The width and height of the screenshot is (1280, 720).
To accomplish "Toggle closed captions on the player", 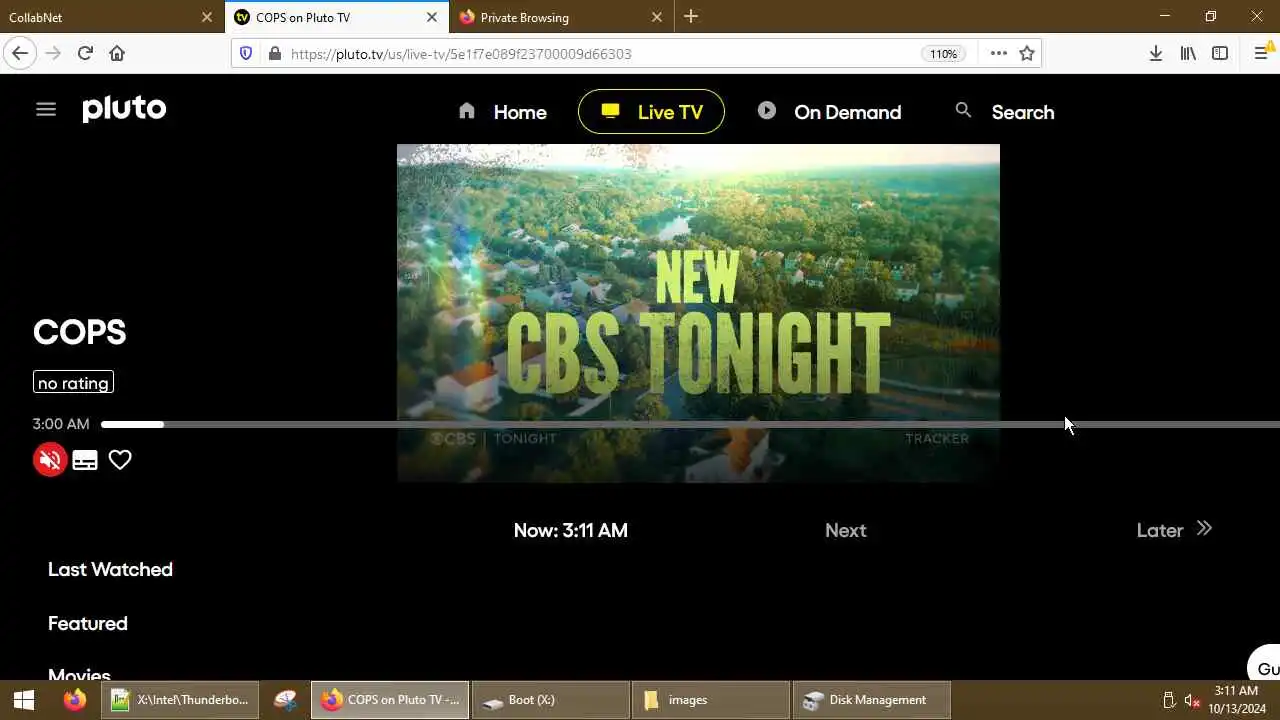I will click(85, 460).
